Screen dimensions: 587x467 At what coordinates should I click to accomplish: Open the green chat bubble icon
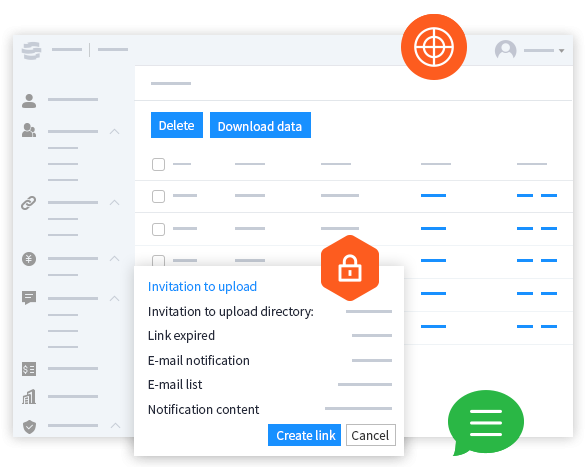pos(486,422)
